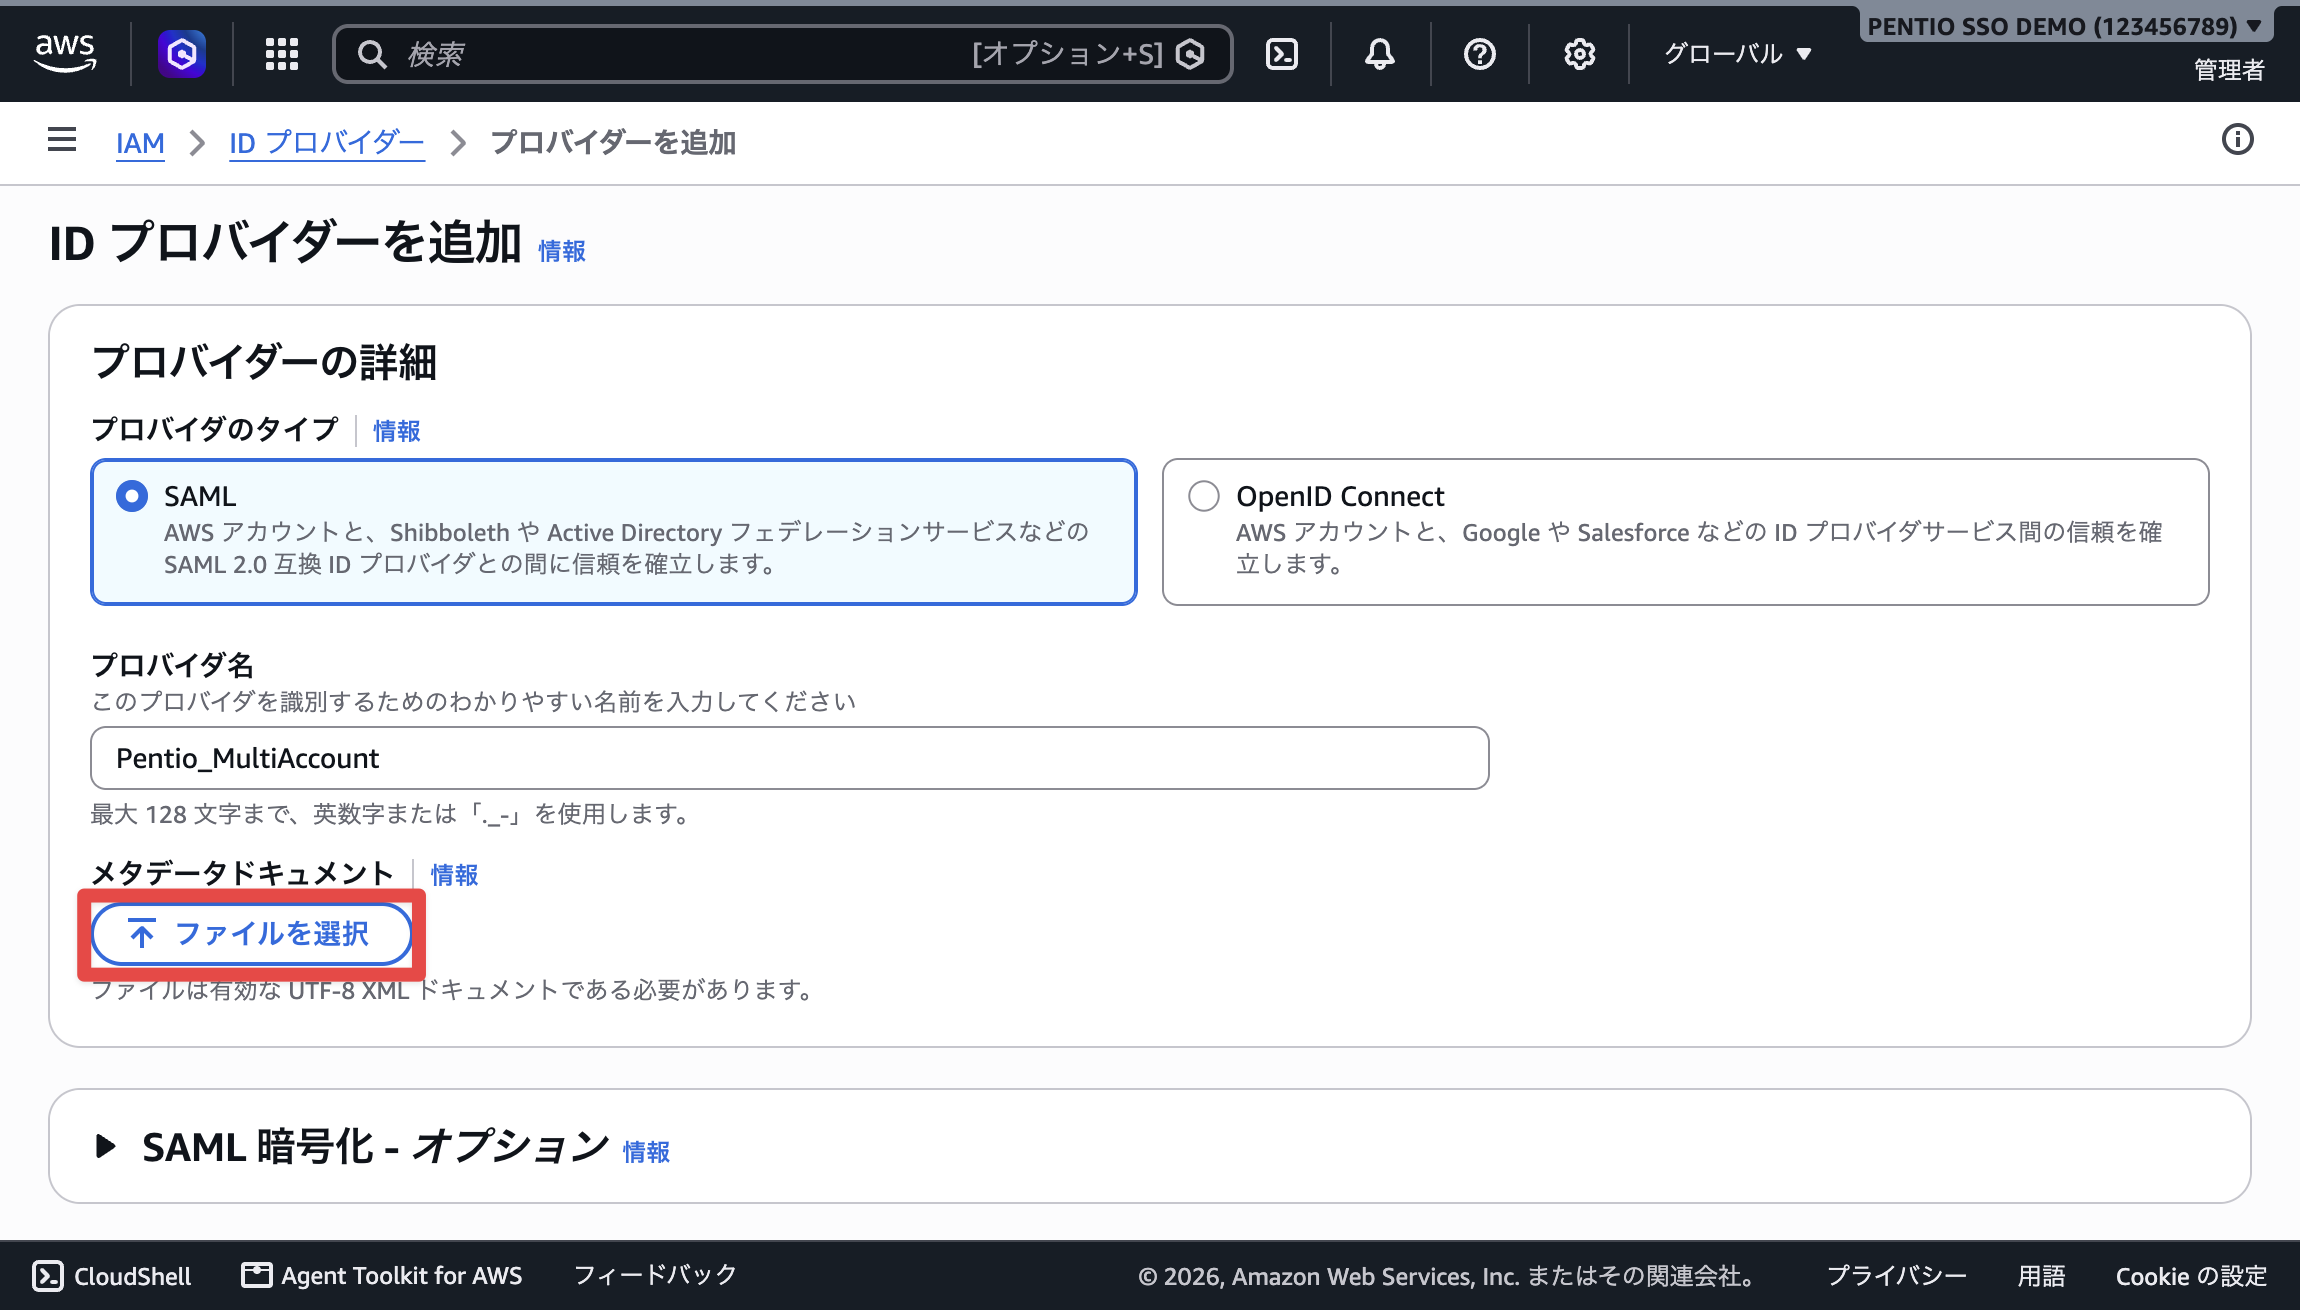The height and width of the screenshot is (1310, 2300).
Task: Select the OpenID Connect provider type
Action: point(1686,532)
